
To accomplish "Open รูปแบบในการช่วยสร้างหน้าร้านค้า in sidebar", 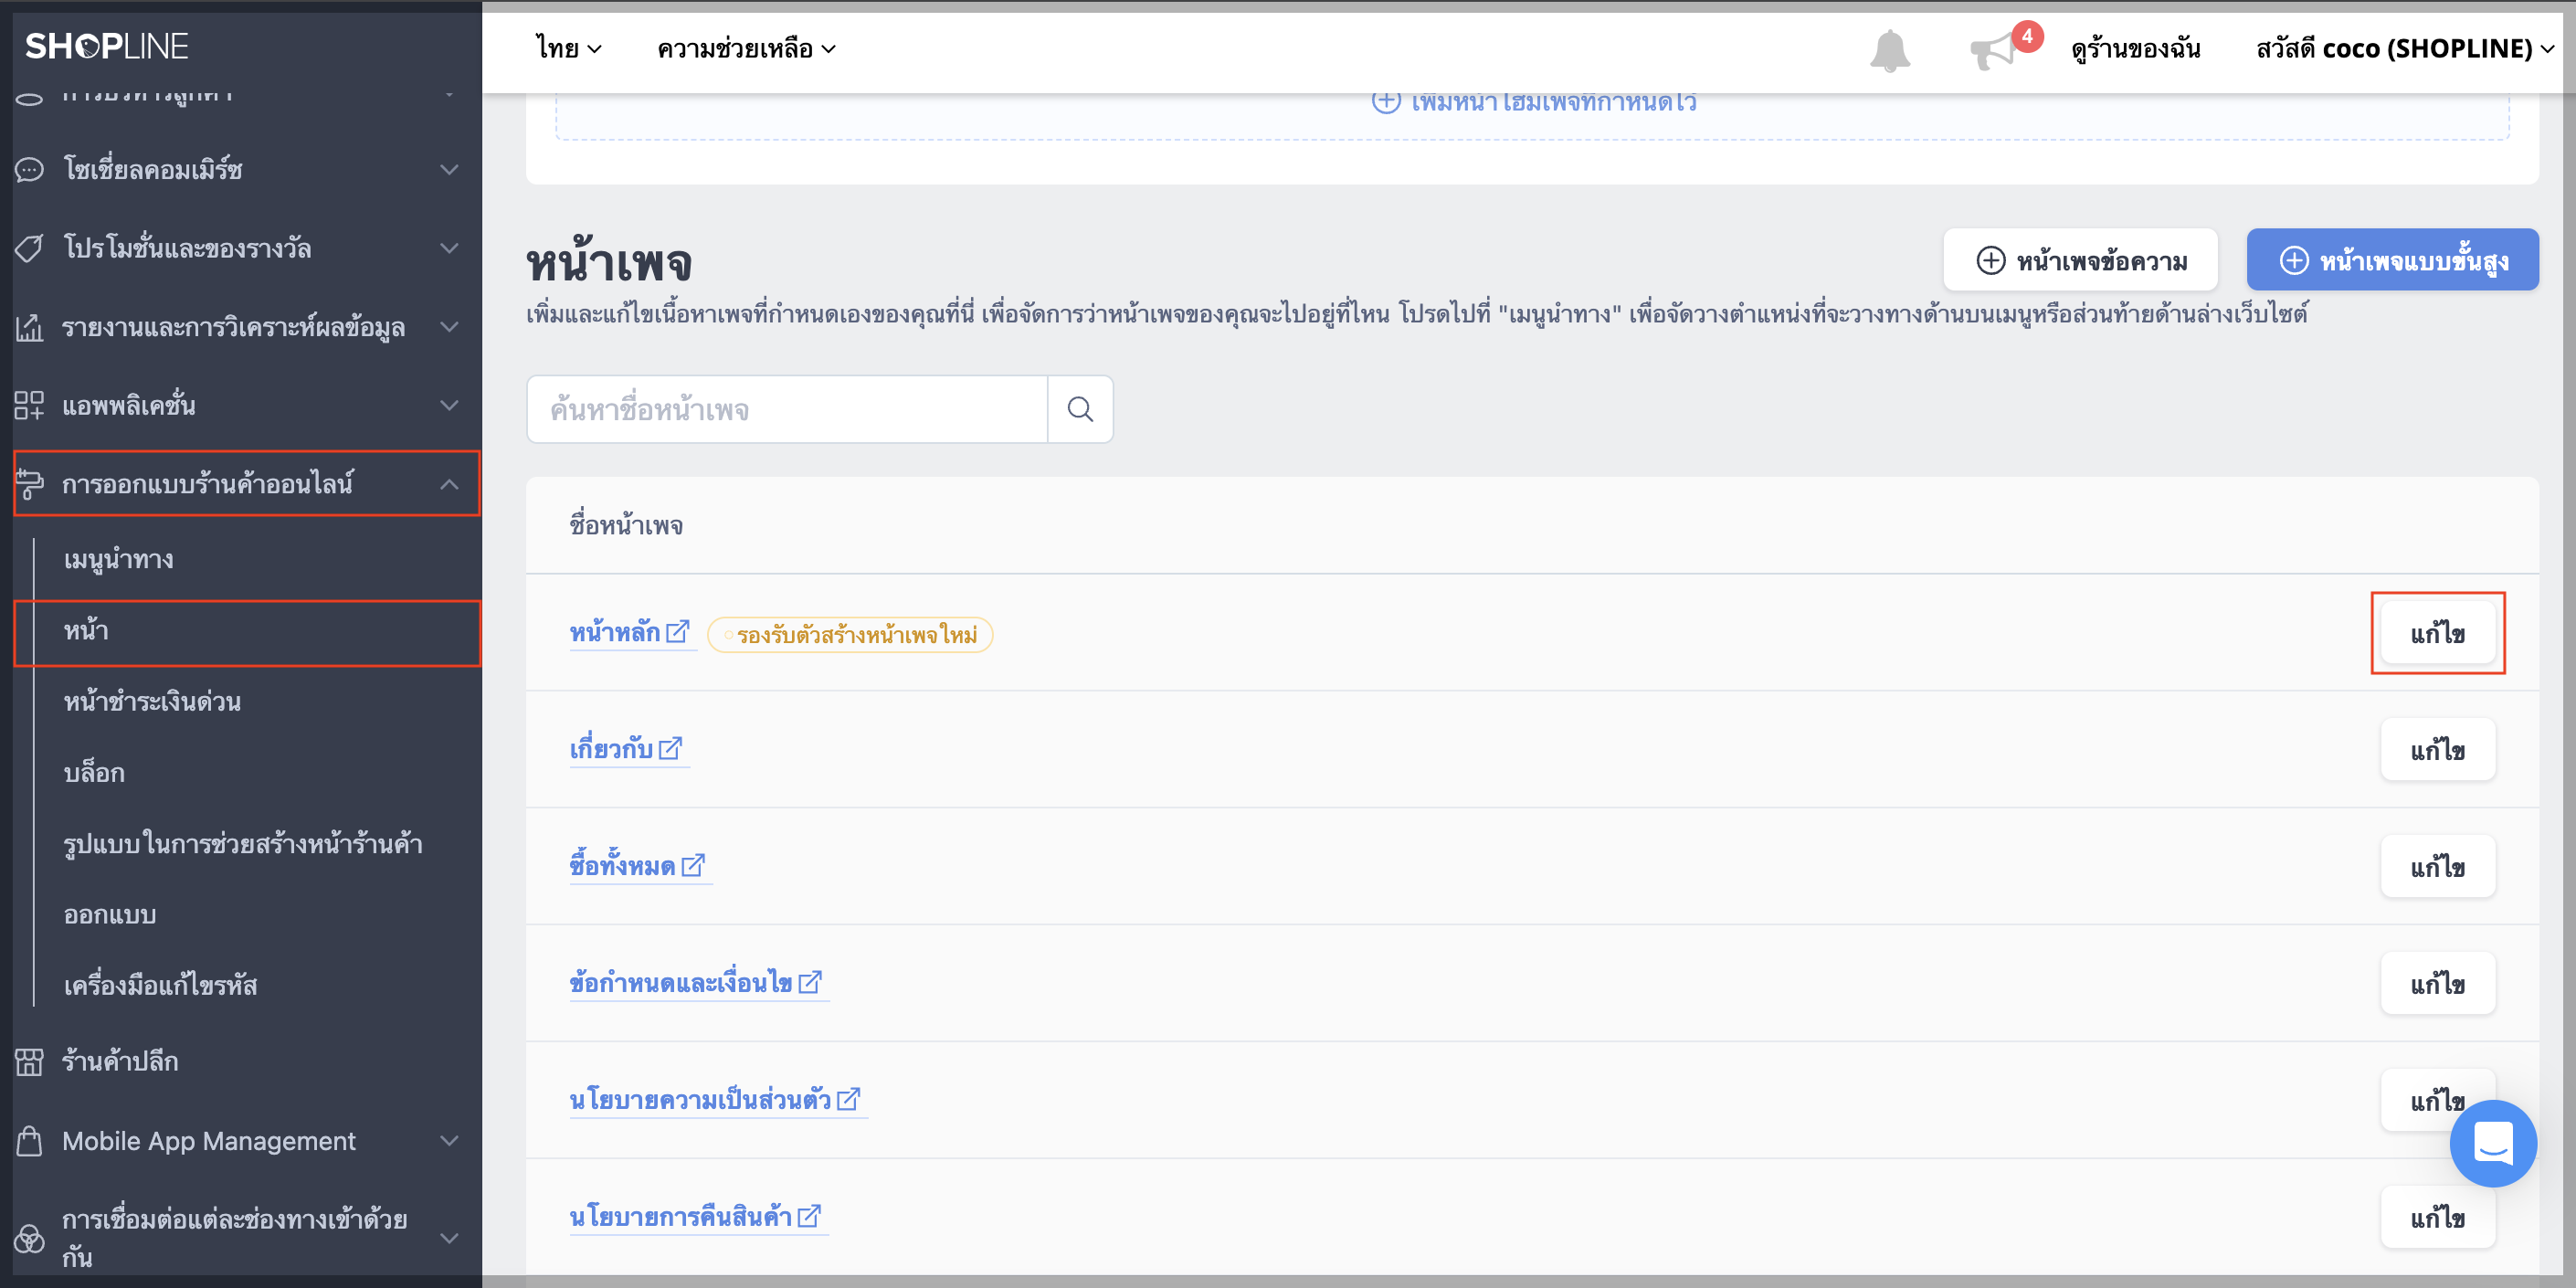I will [x=243, y=844].
